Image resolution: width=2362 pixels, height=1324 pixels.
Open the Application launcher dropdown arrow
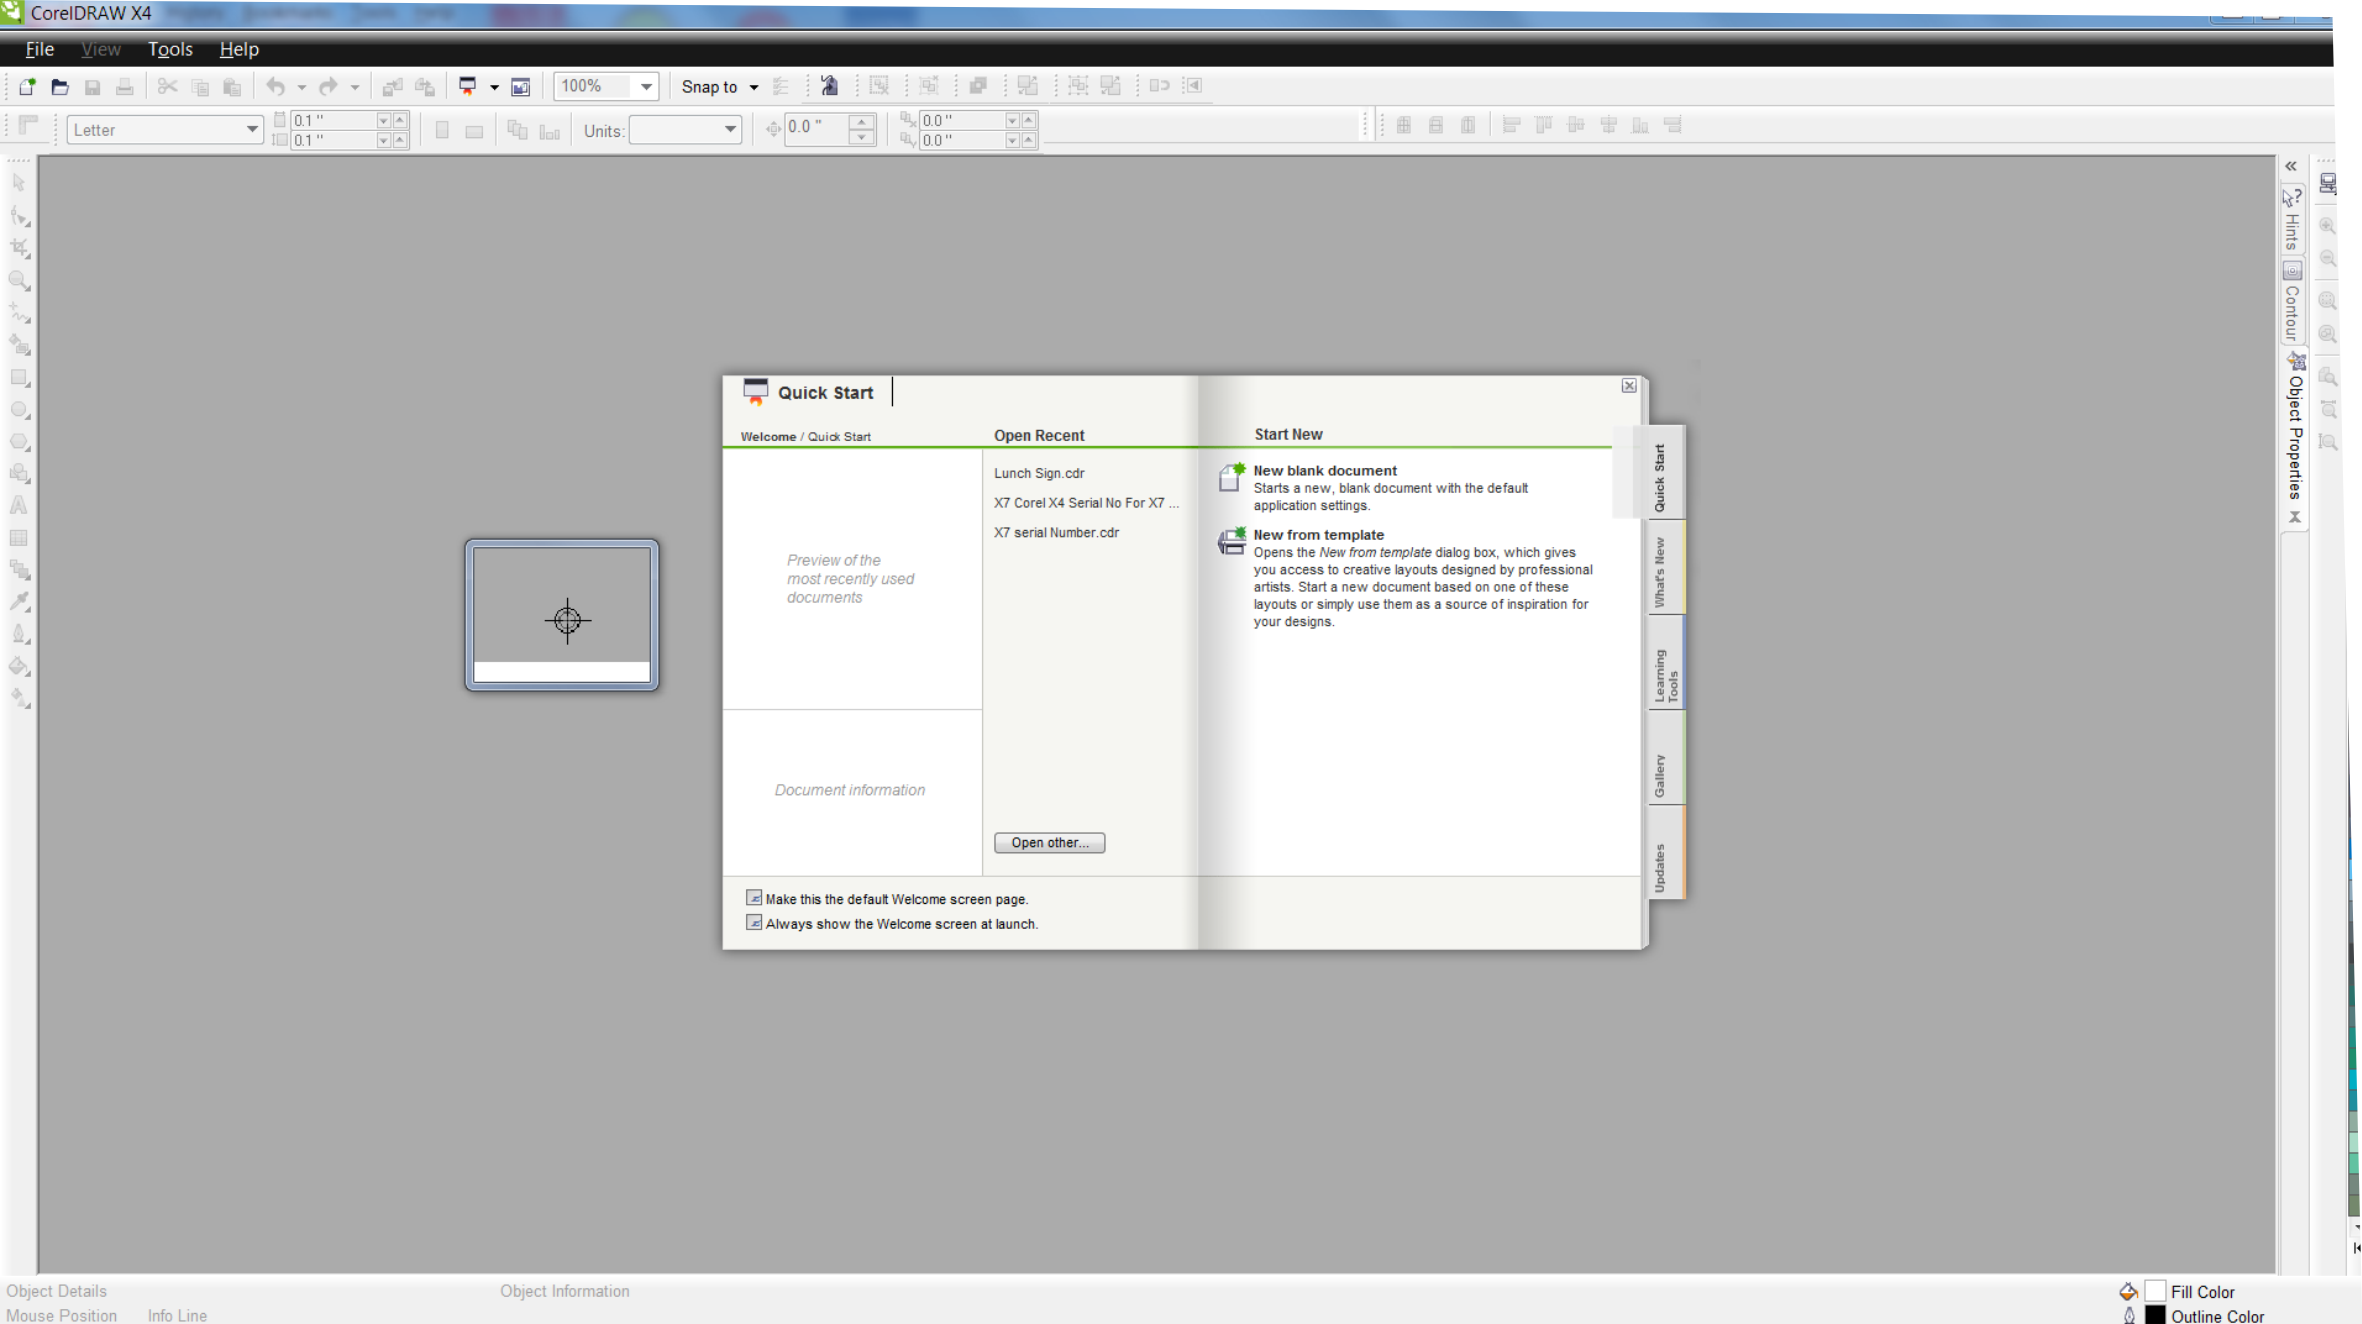pyautogui.click(x=494, y=87)
